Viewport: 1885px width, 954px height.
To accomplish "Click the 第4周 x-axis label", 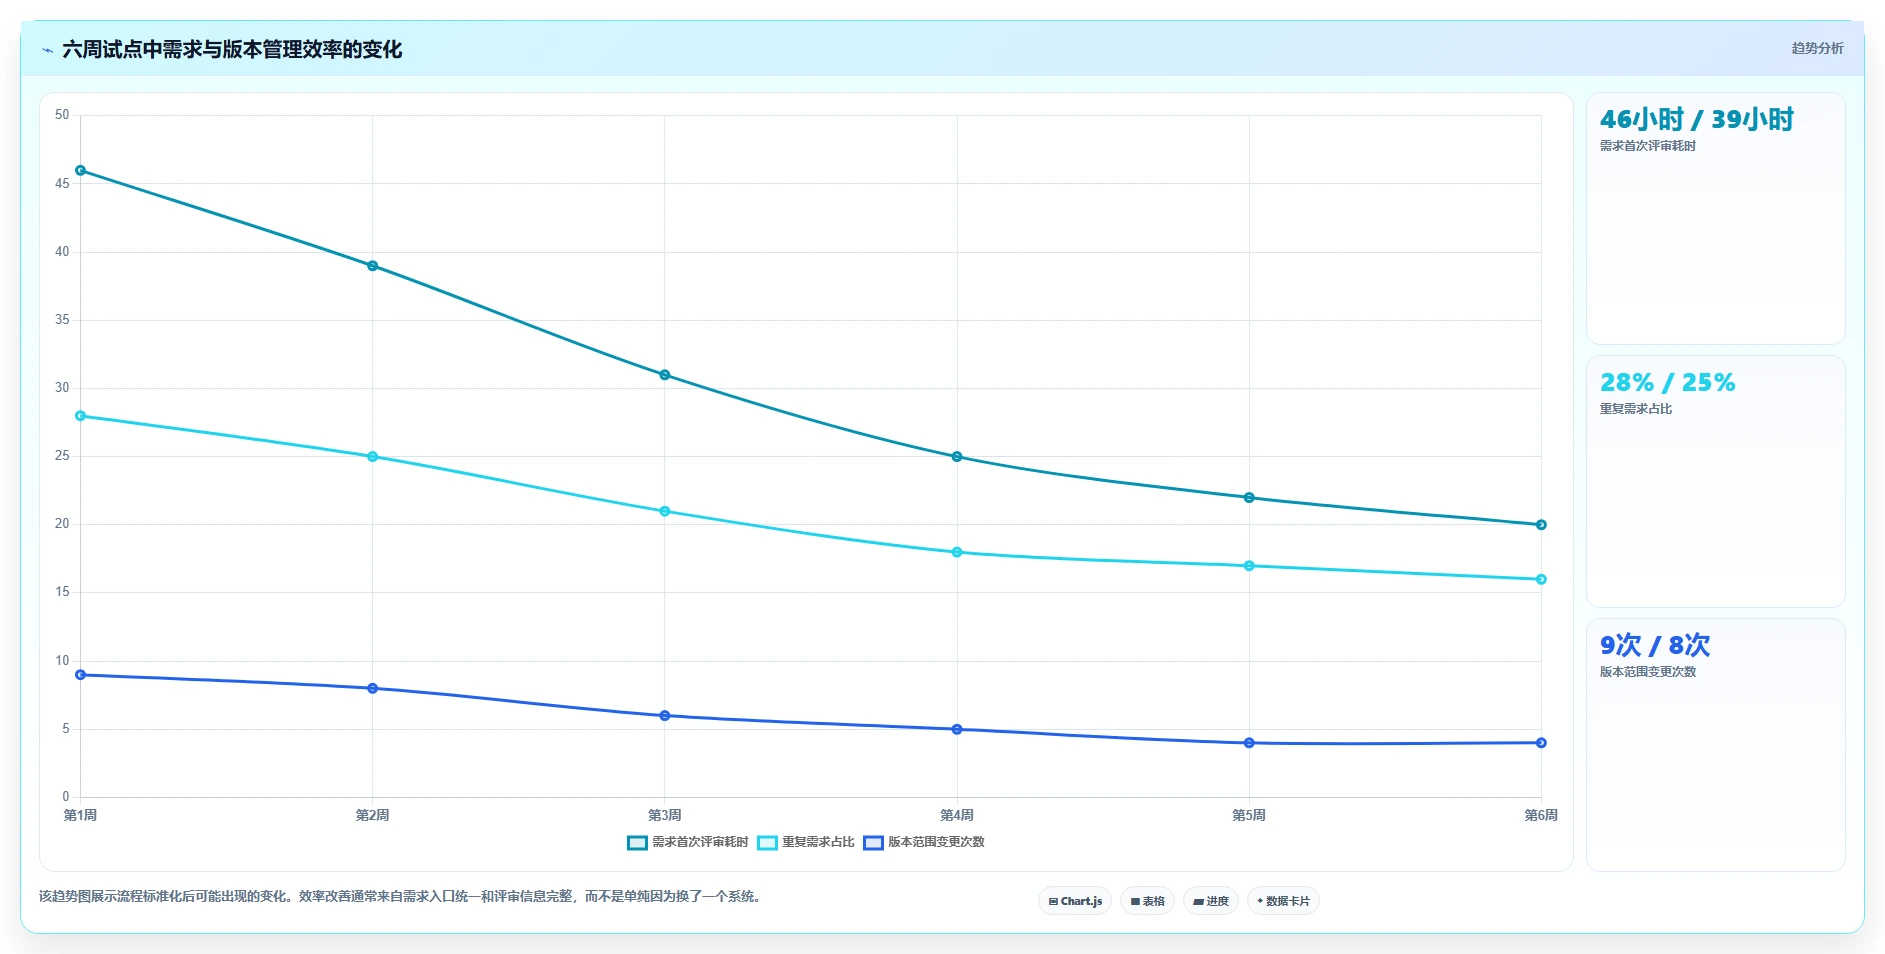I will (957, 815).
